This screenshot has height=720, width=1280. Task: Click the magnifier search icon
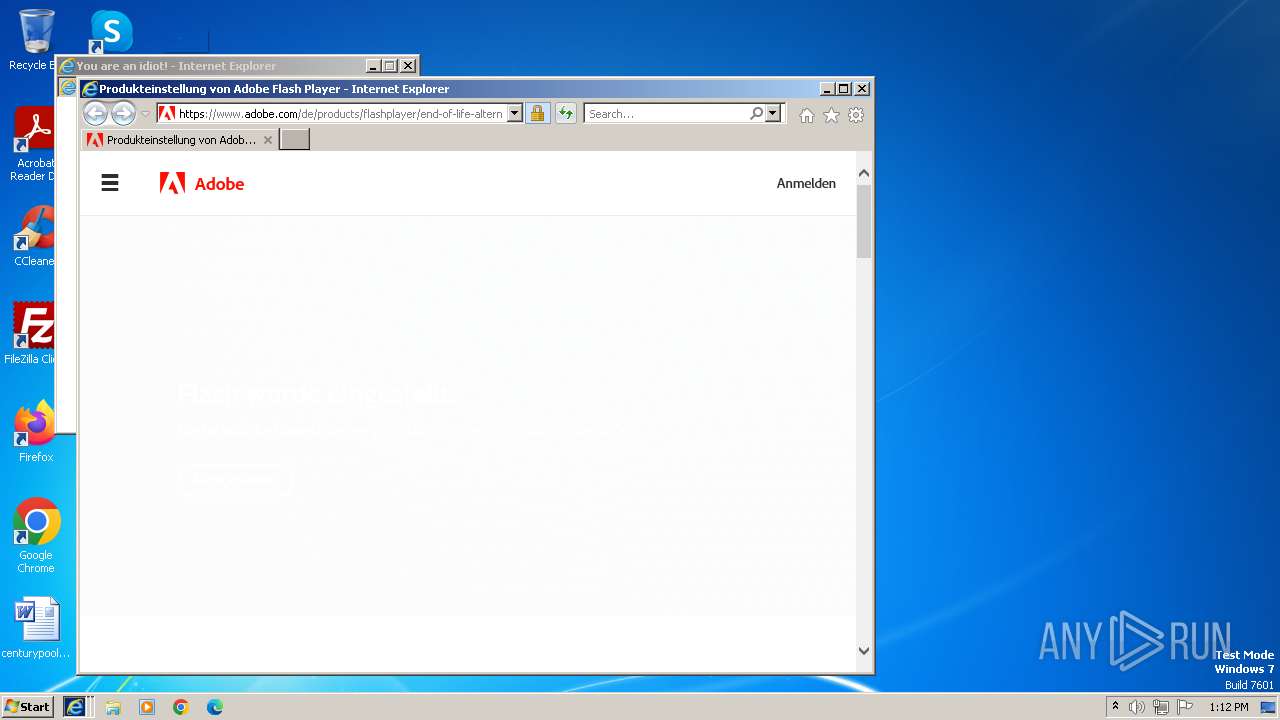coord(757,114)
